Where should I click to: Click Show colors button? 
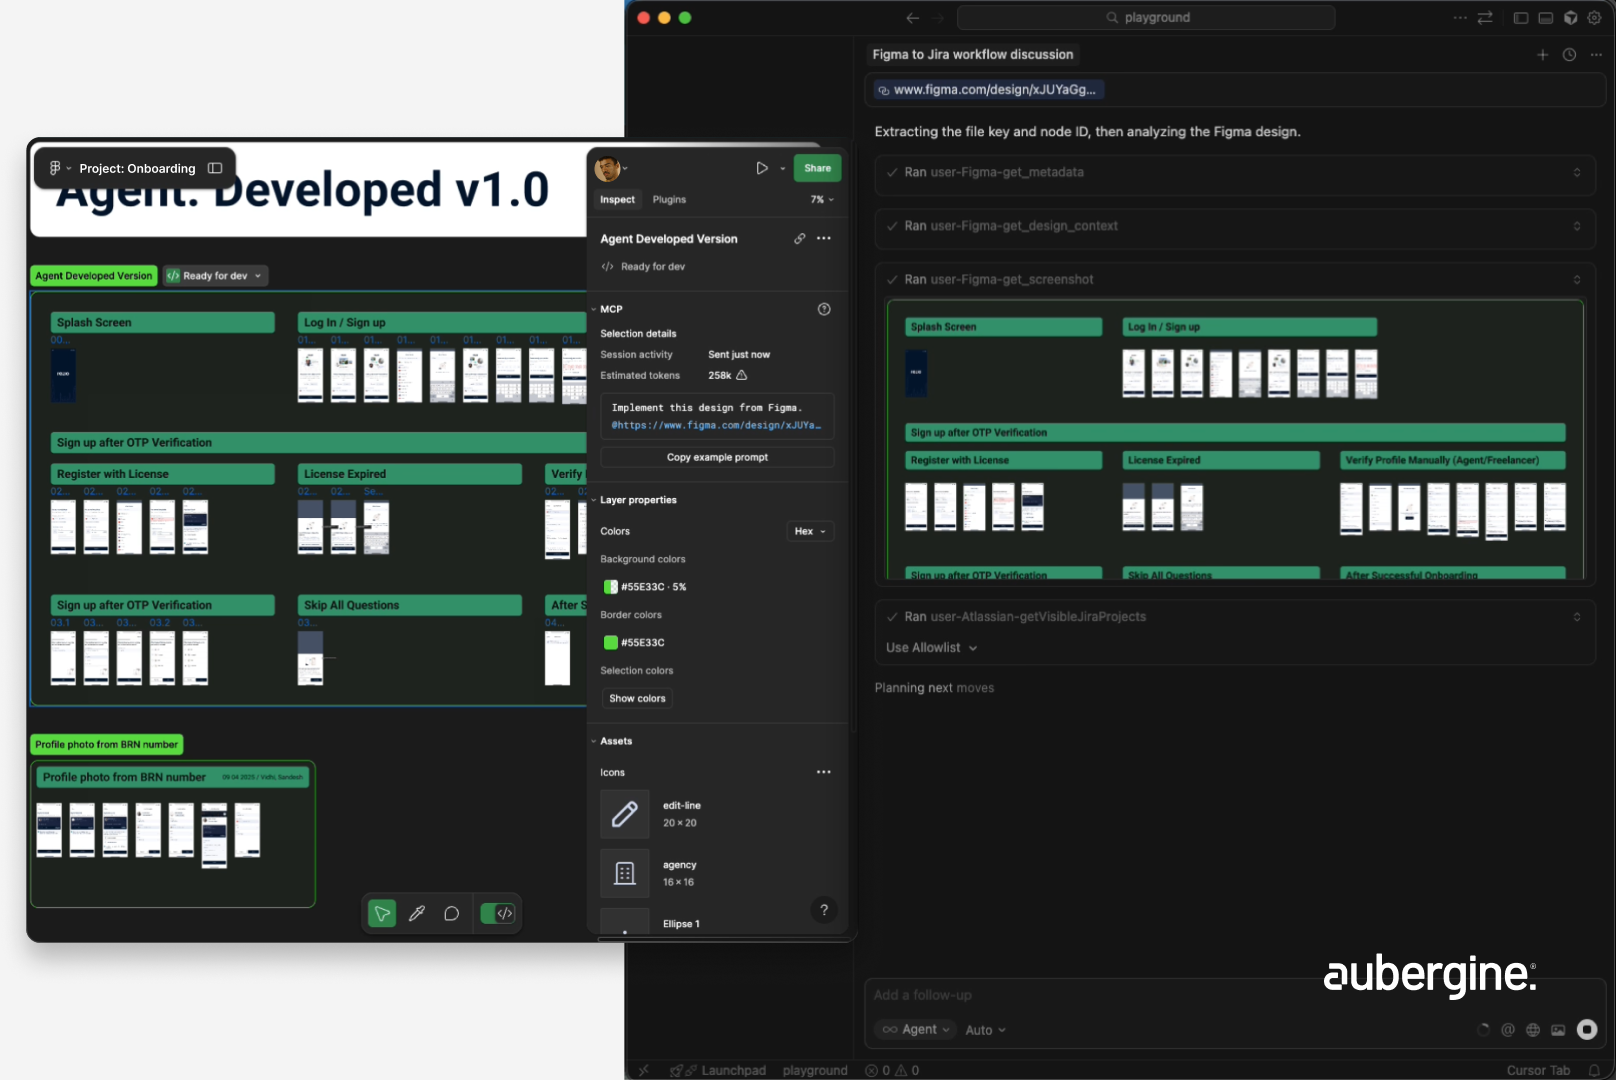click(637, 699)
